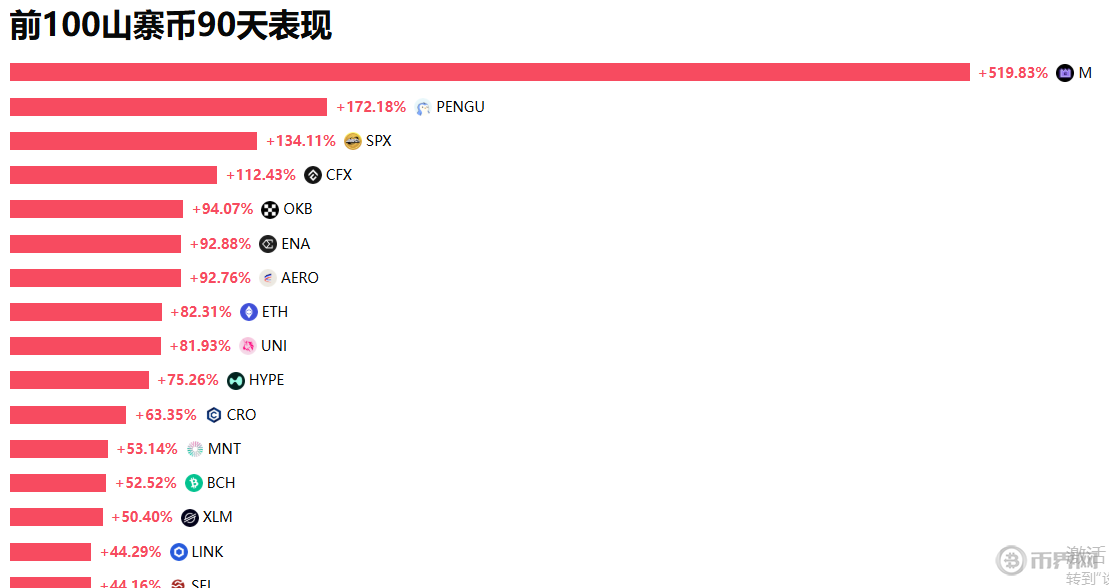Click the +519.83% red bar
This screenshot has width=1109, height=588.
pos(490,73)
